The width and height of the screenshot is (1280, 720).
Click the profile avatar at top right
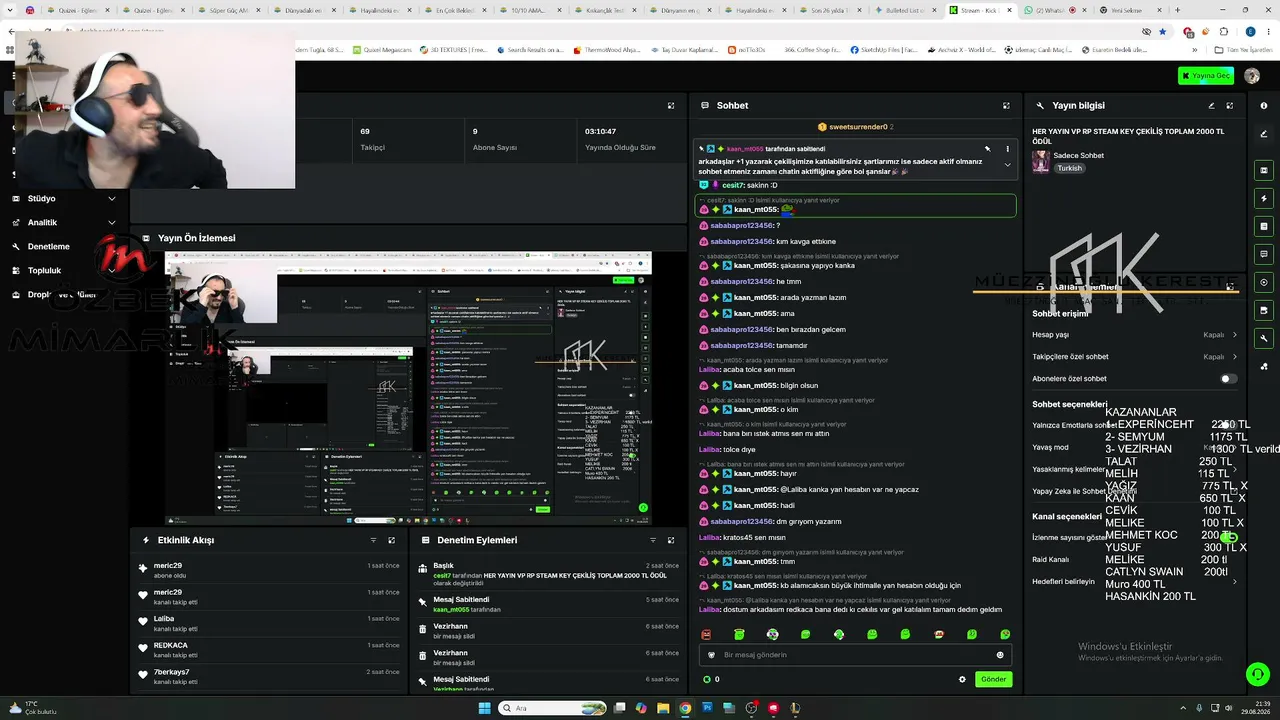coord(1252,76)
